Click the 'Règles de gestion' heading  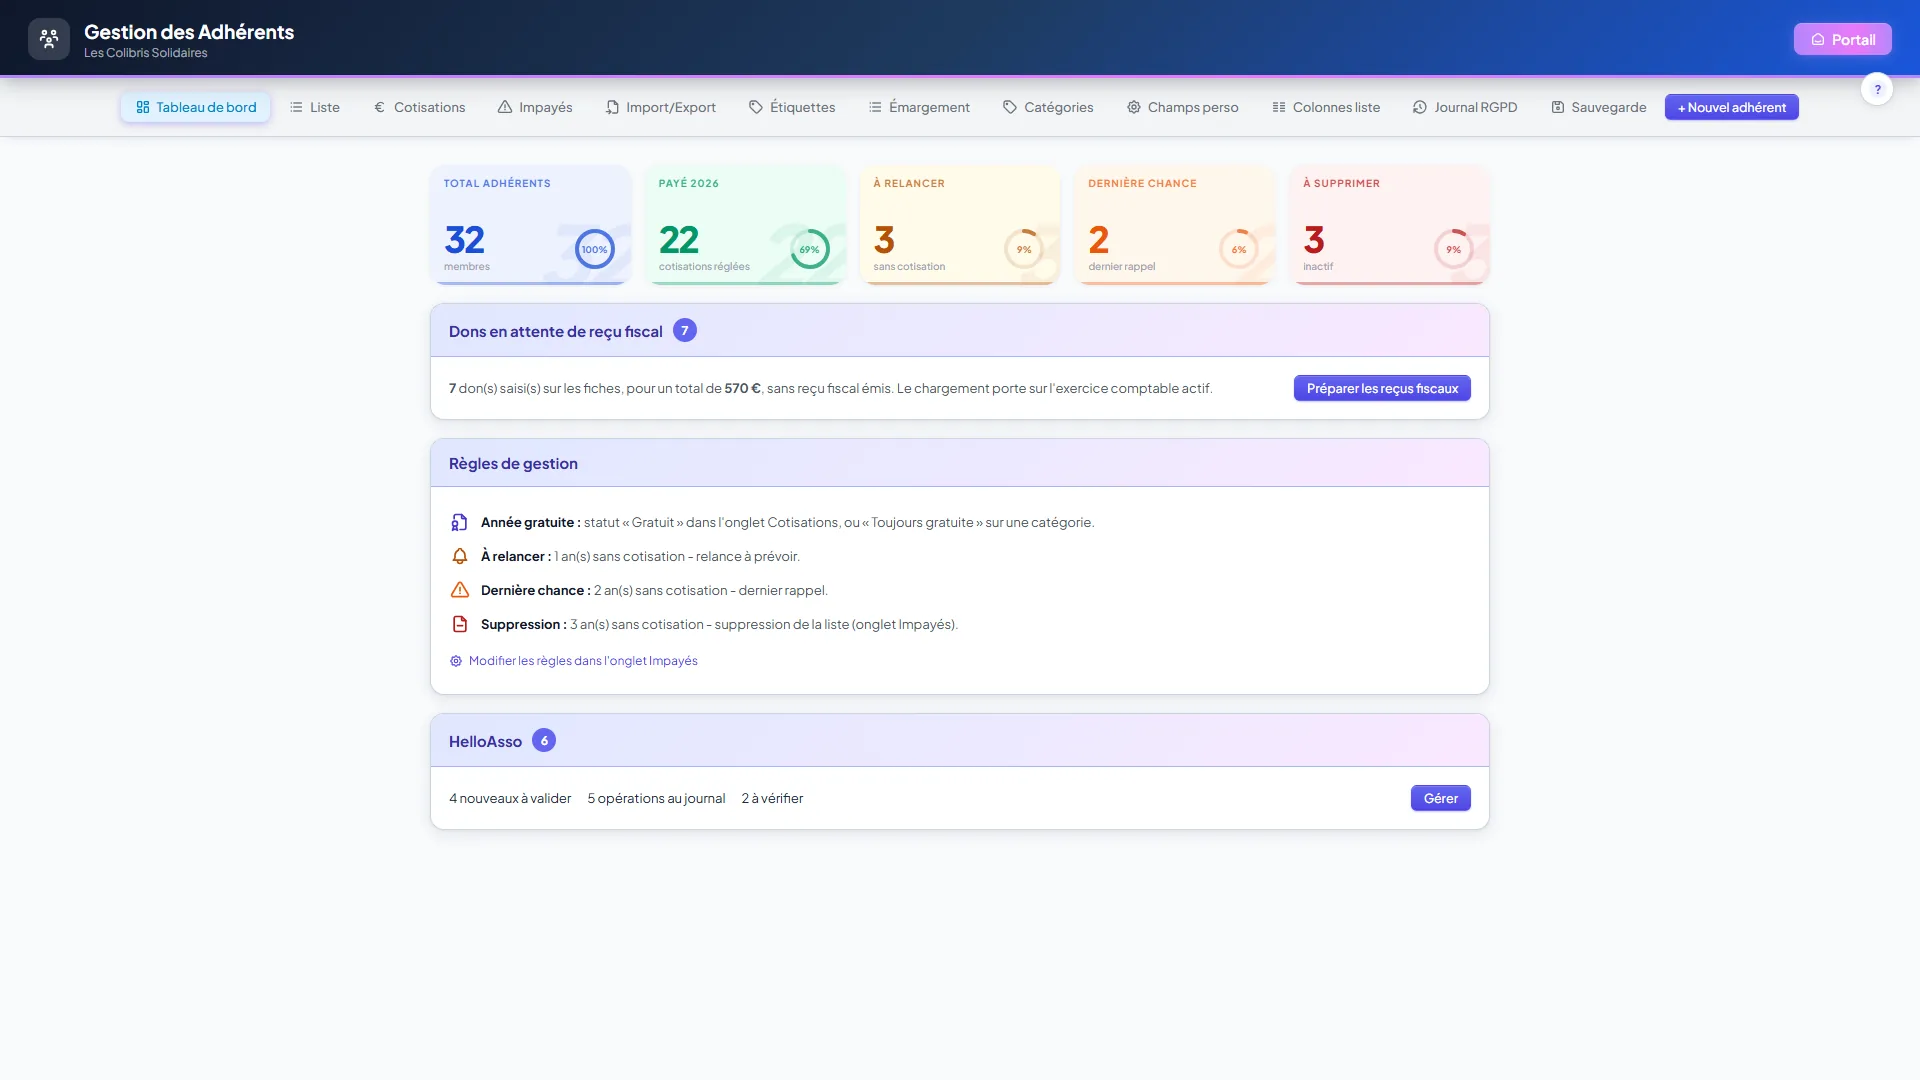pos(513,463)
